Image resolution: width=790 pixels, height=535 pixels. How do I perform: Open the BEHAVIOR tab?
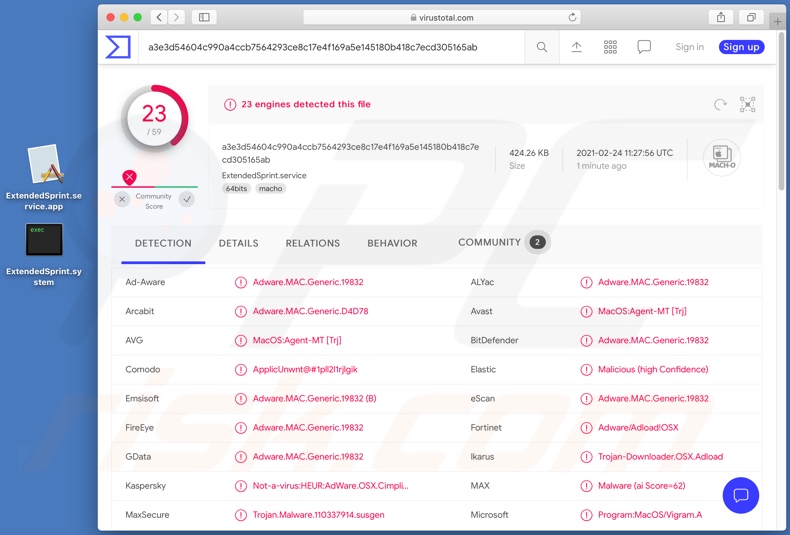tap(392, 243)
